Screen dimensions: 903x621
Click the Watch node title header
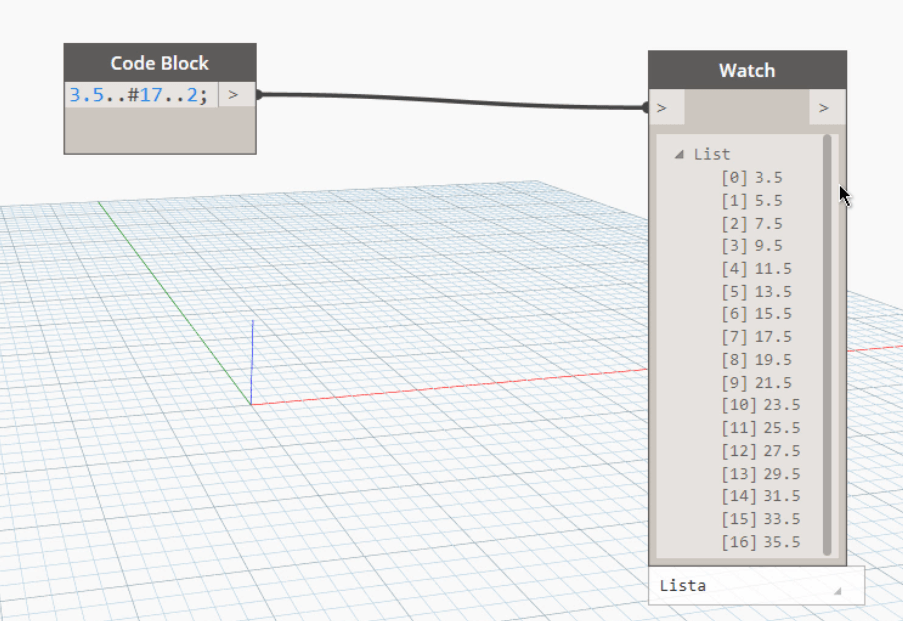point(747,70)
